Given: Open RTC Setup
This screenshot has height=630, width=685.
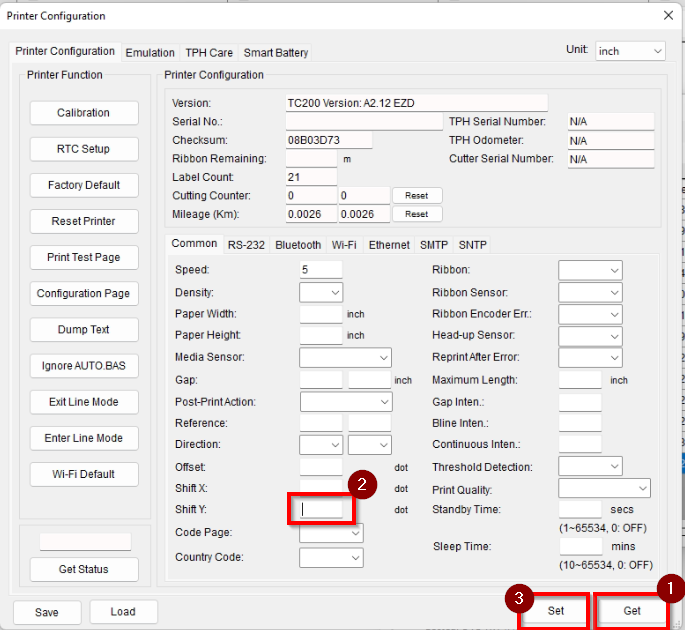Looking at the screenshot, I should pyautogui.click(x=83, y=149).
